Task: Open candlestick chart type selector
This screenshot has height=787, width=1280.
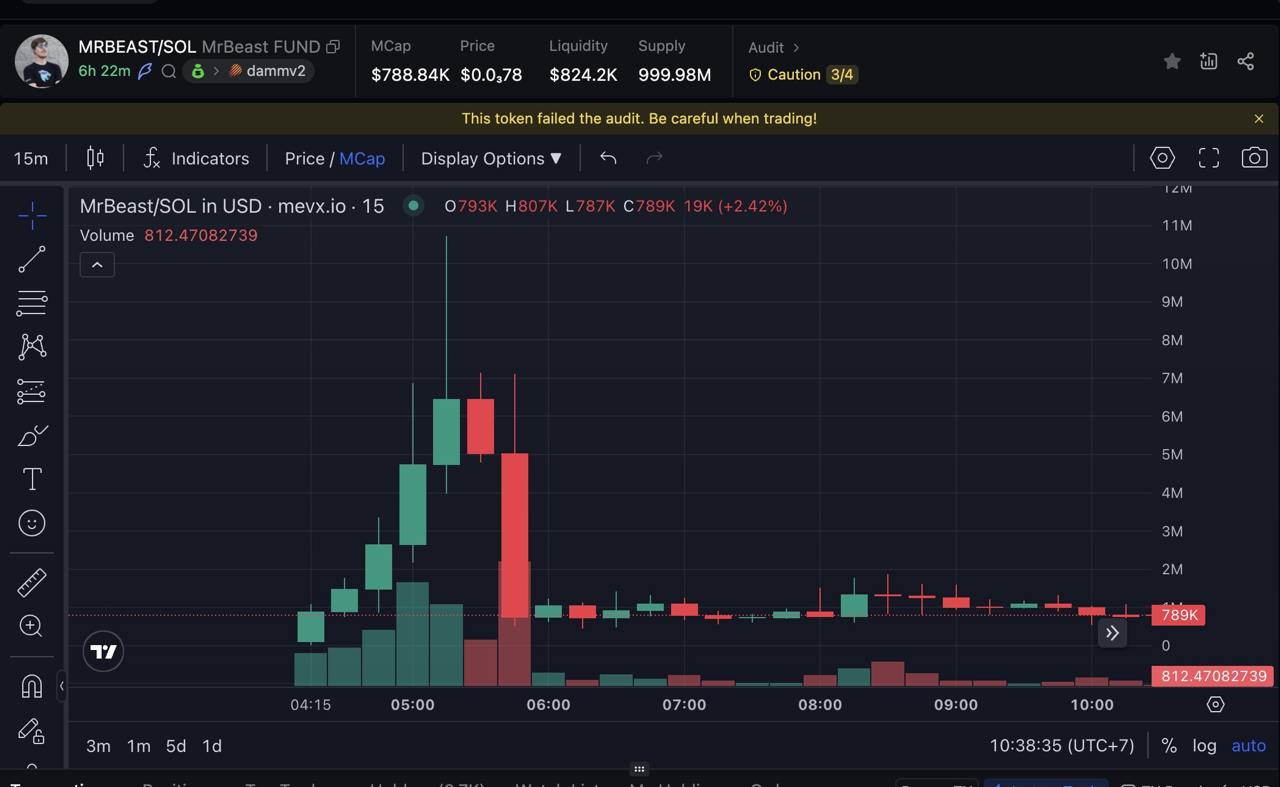Action: coord(95,158)
